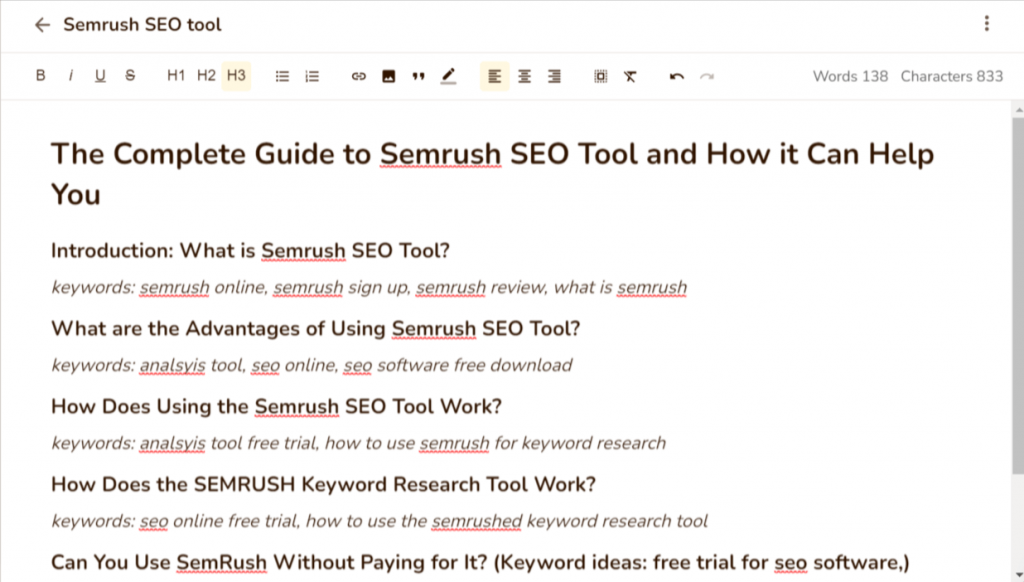Insert a numbered list
This screenshot has width=1024, height=582.
click(312, 76)
